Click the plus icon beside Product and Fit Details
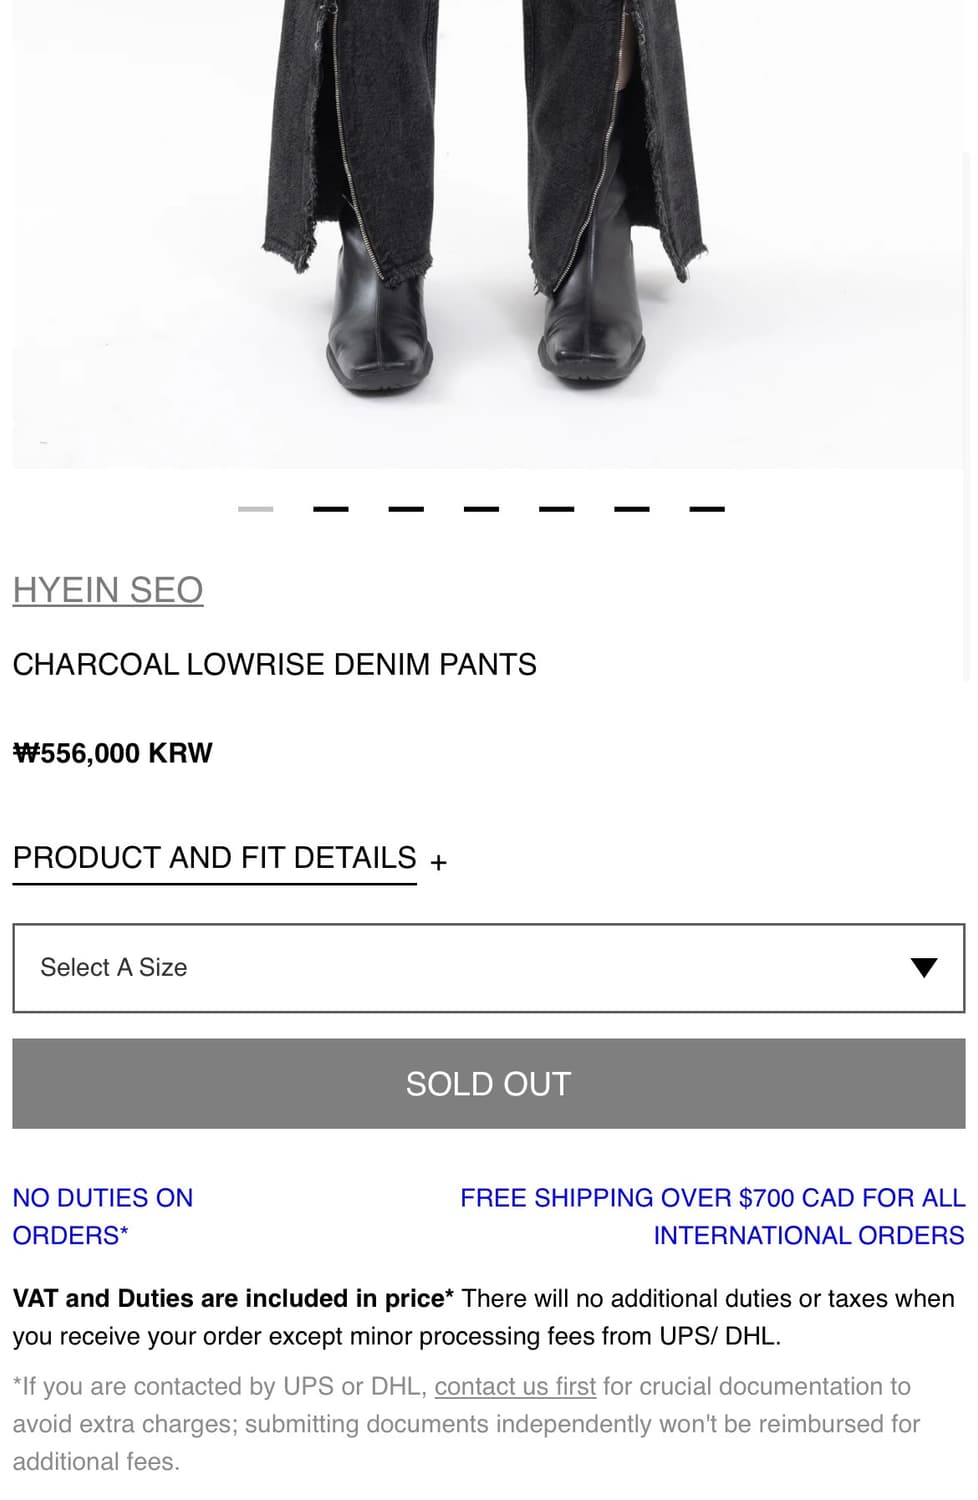The width and height of the screenshot is (978, 1500). coord(438,862)
